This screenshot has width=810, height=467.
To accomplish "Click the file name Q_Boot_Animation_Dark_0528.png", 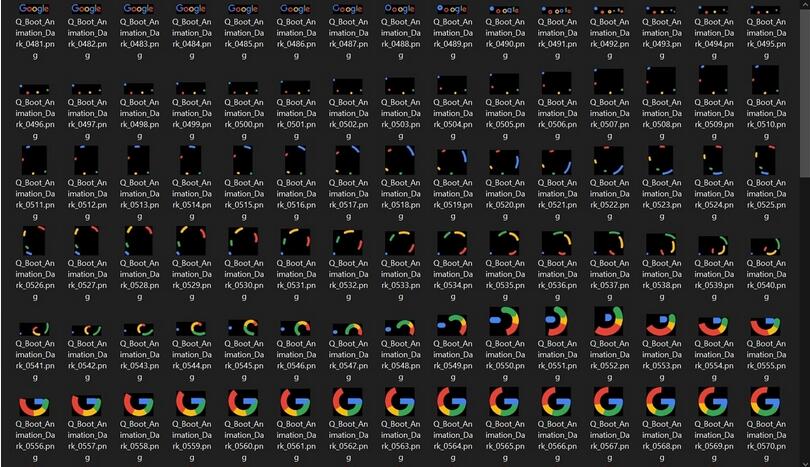I will click(x=139, y=280).
